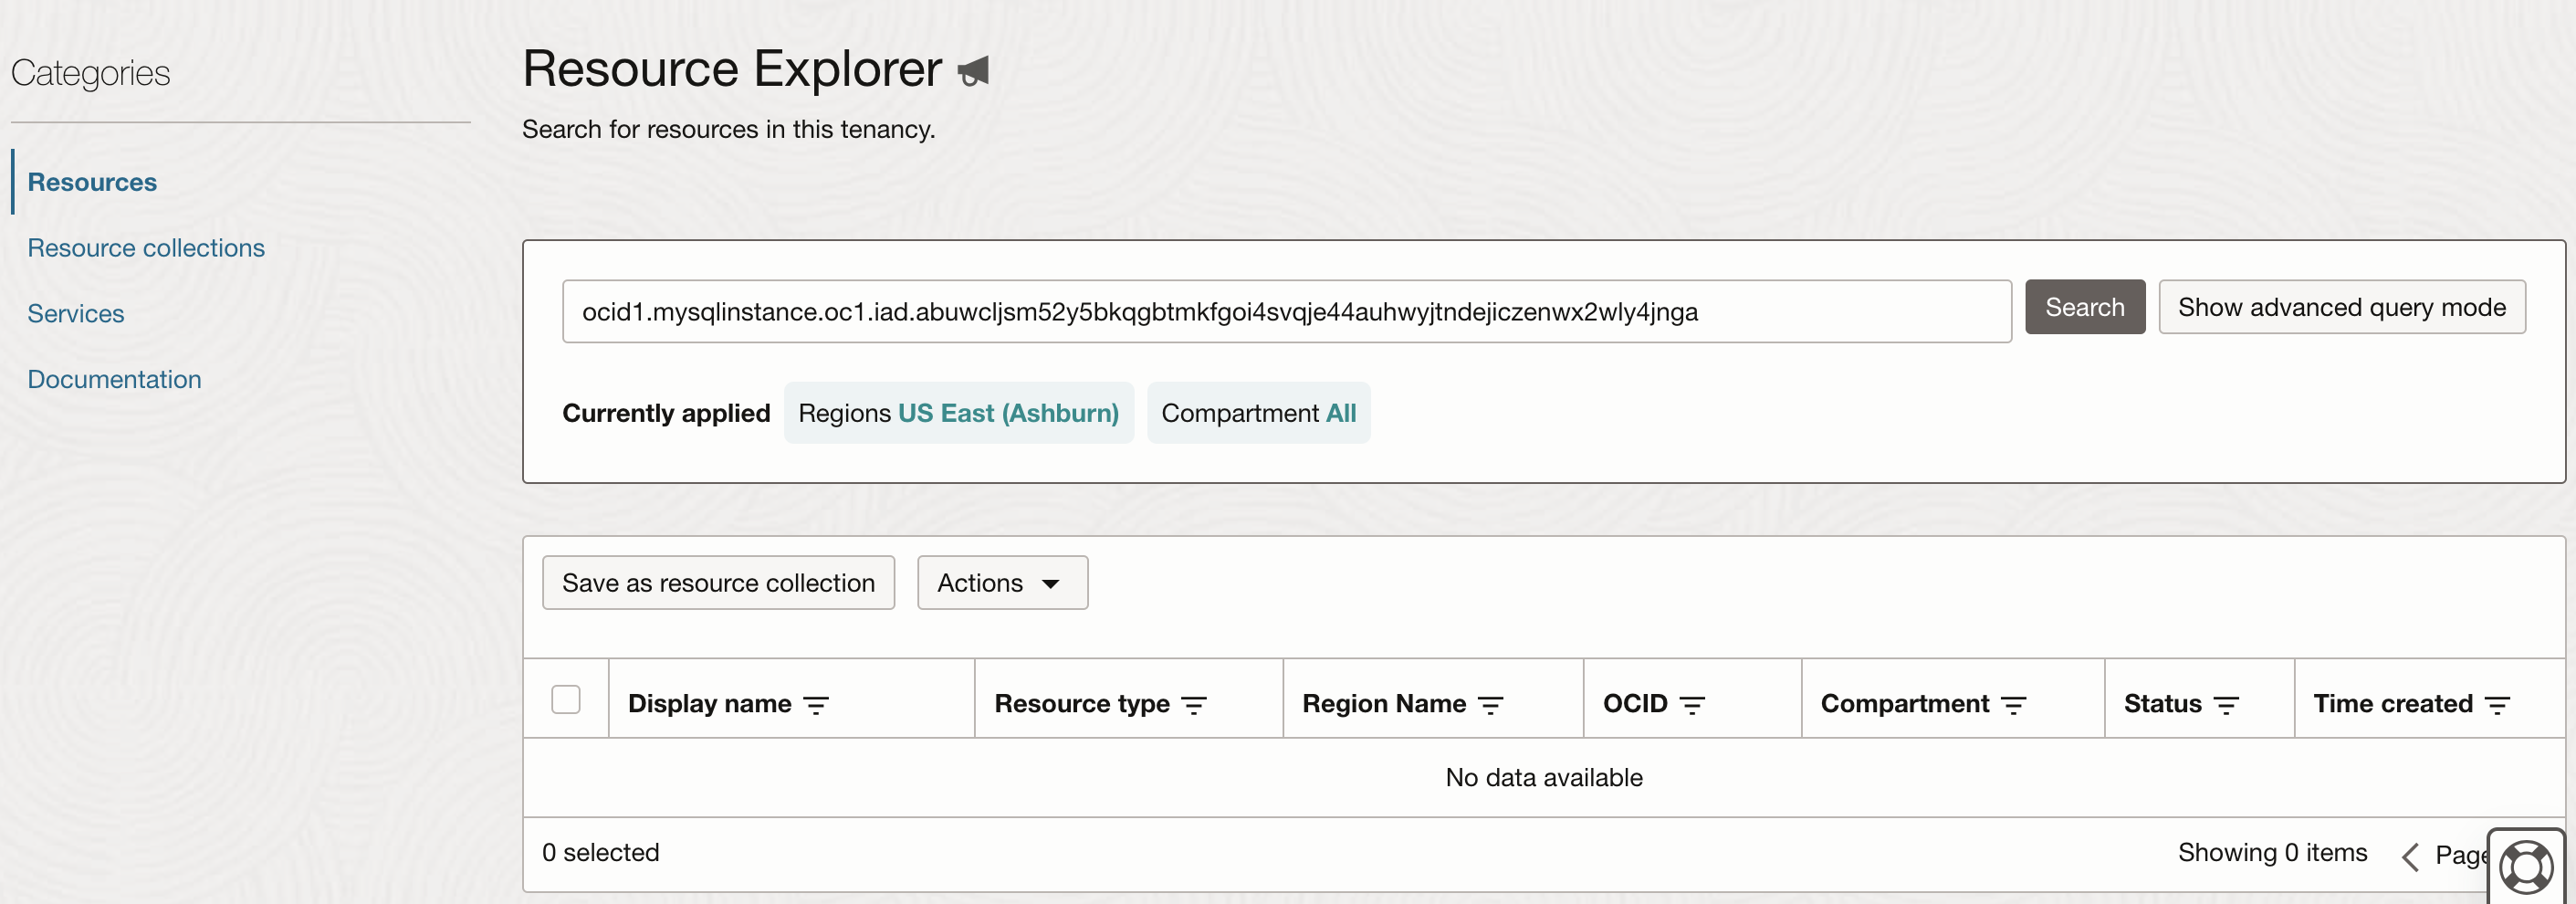This screenshot has width=2576, height=904.
Task: Open the Display name column filter
Action: point(817,703)
